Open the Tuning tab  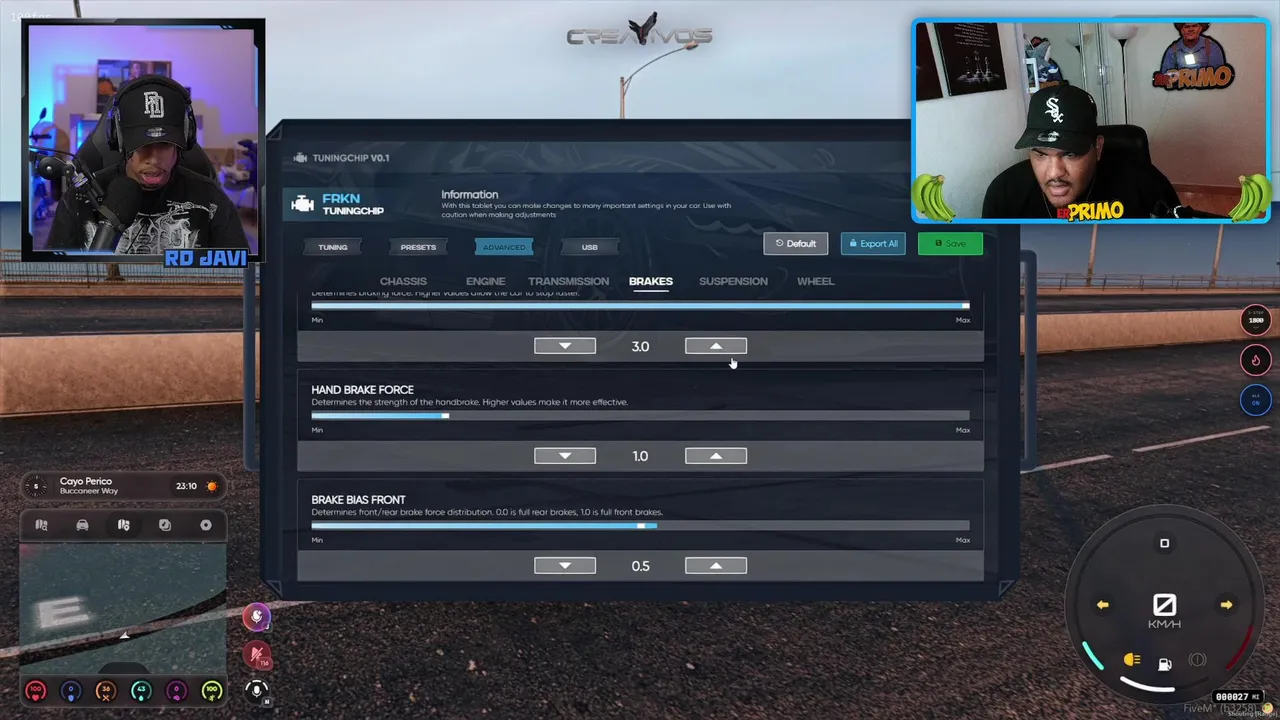pos(333,247)
